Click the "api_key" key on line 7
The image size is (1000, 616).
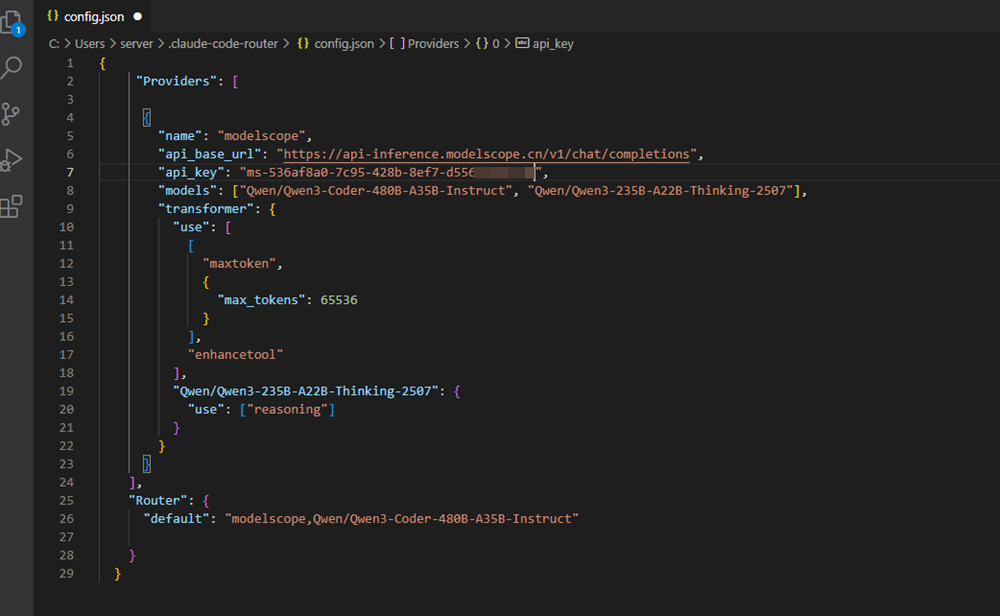pyautogui.click(x=191, y=172)
